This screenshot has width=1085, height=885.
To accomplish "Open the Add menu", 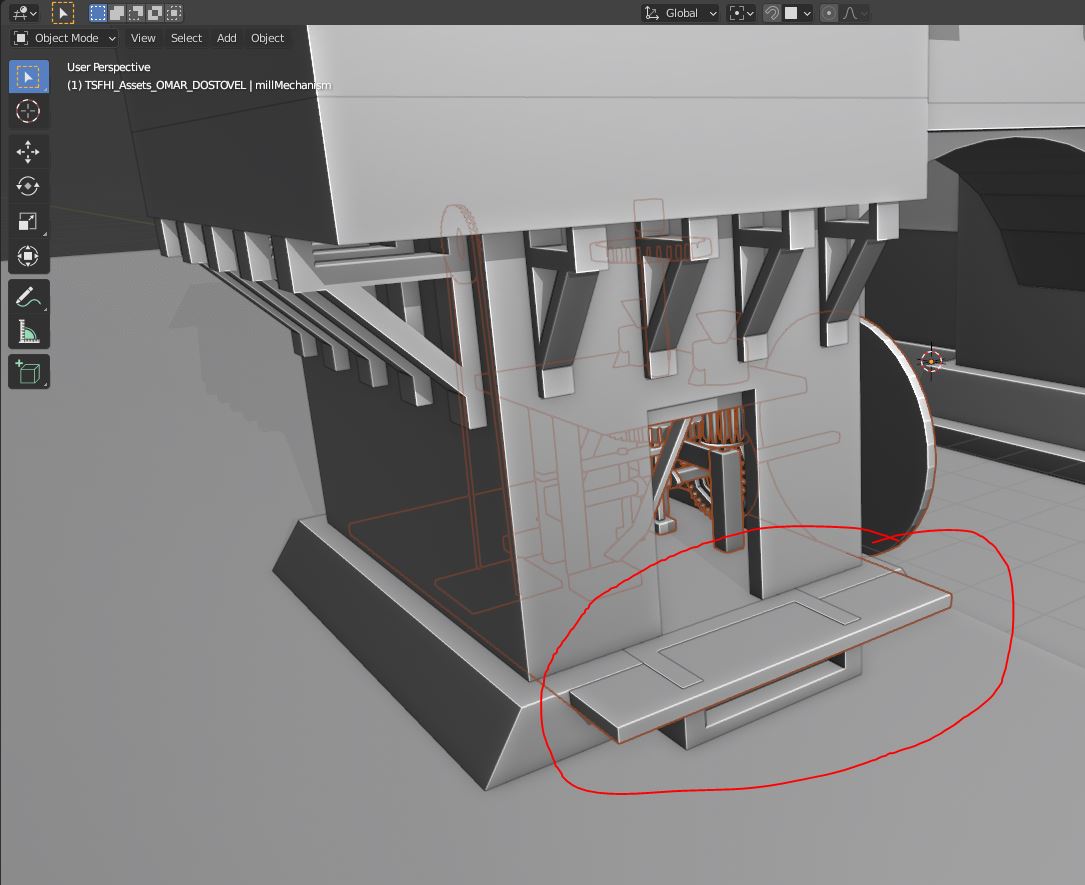I will coord(226,38).
